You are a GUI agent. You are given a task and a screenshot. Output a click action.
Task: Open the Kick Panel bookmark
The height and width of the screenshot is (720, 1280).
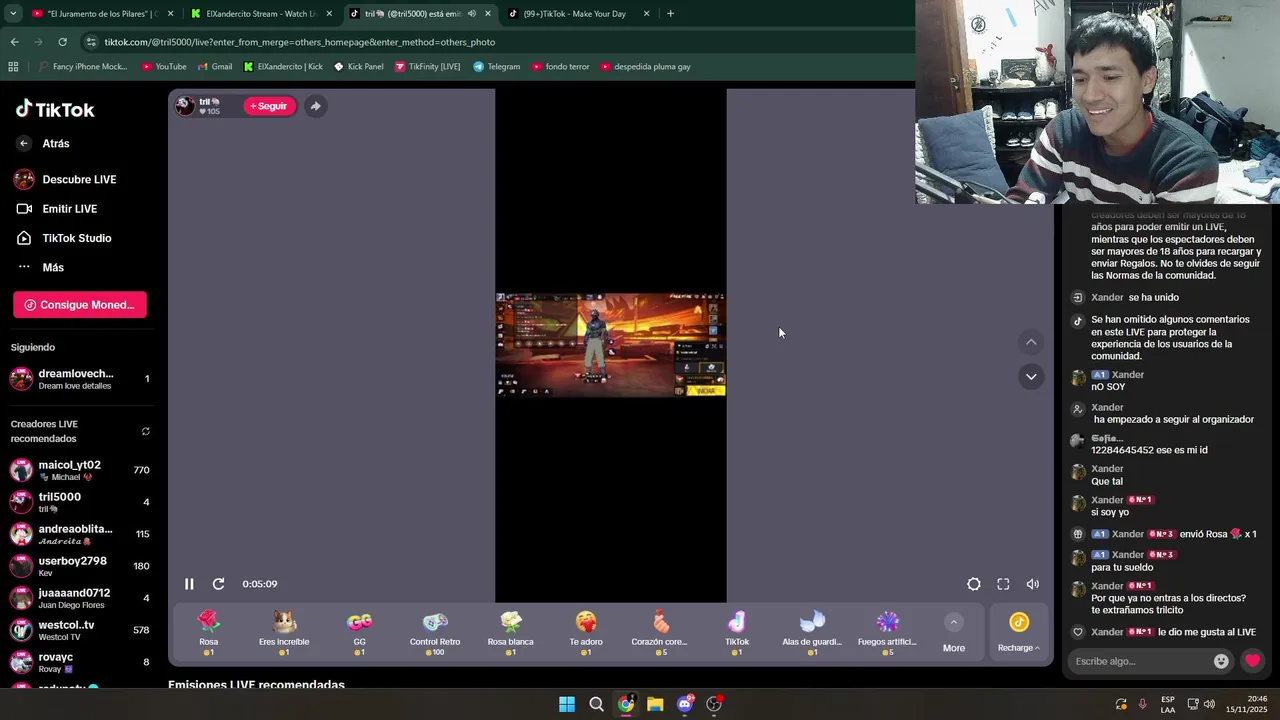[x=359, y=67]
